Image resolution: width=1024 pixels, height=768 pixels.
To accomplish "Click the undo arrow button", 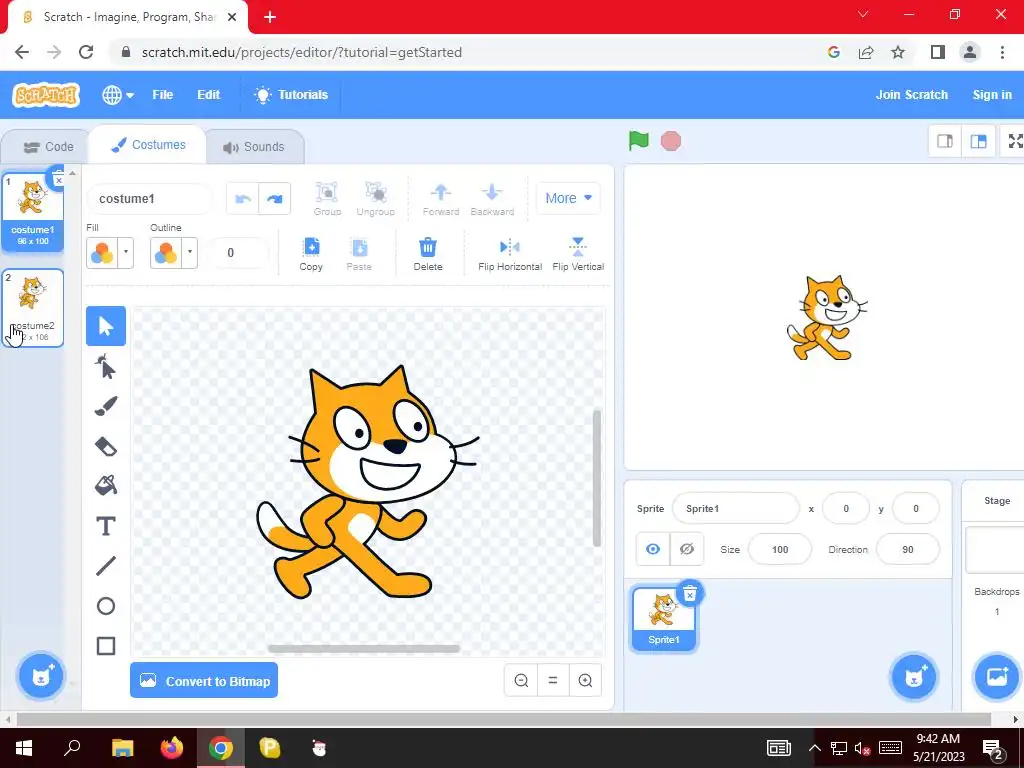I will coord(243,199).
